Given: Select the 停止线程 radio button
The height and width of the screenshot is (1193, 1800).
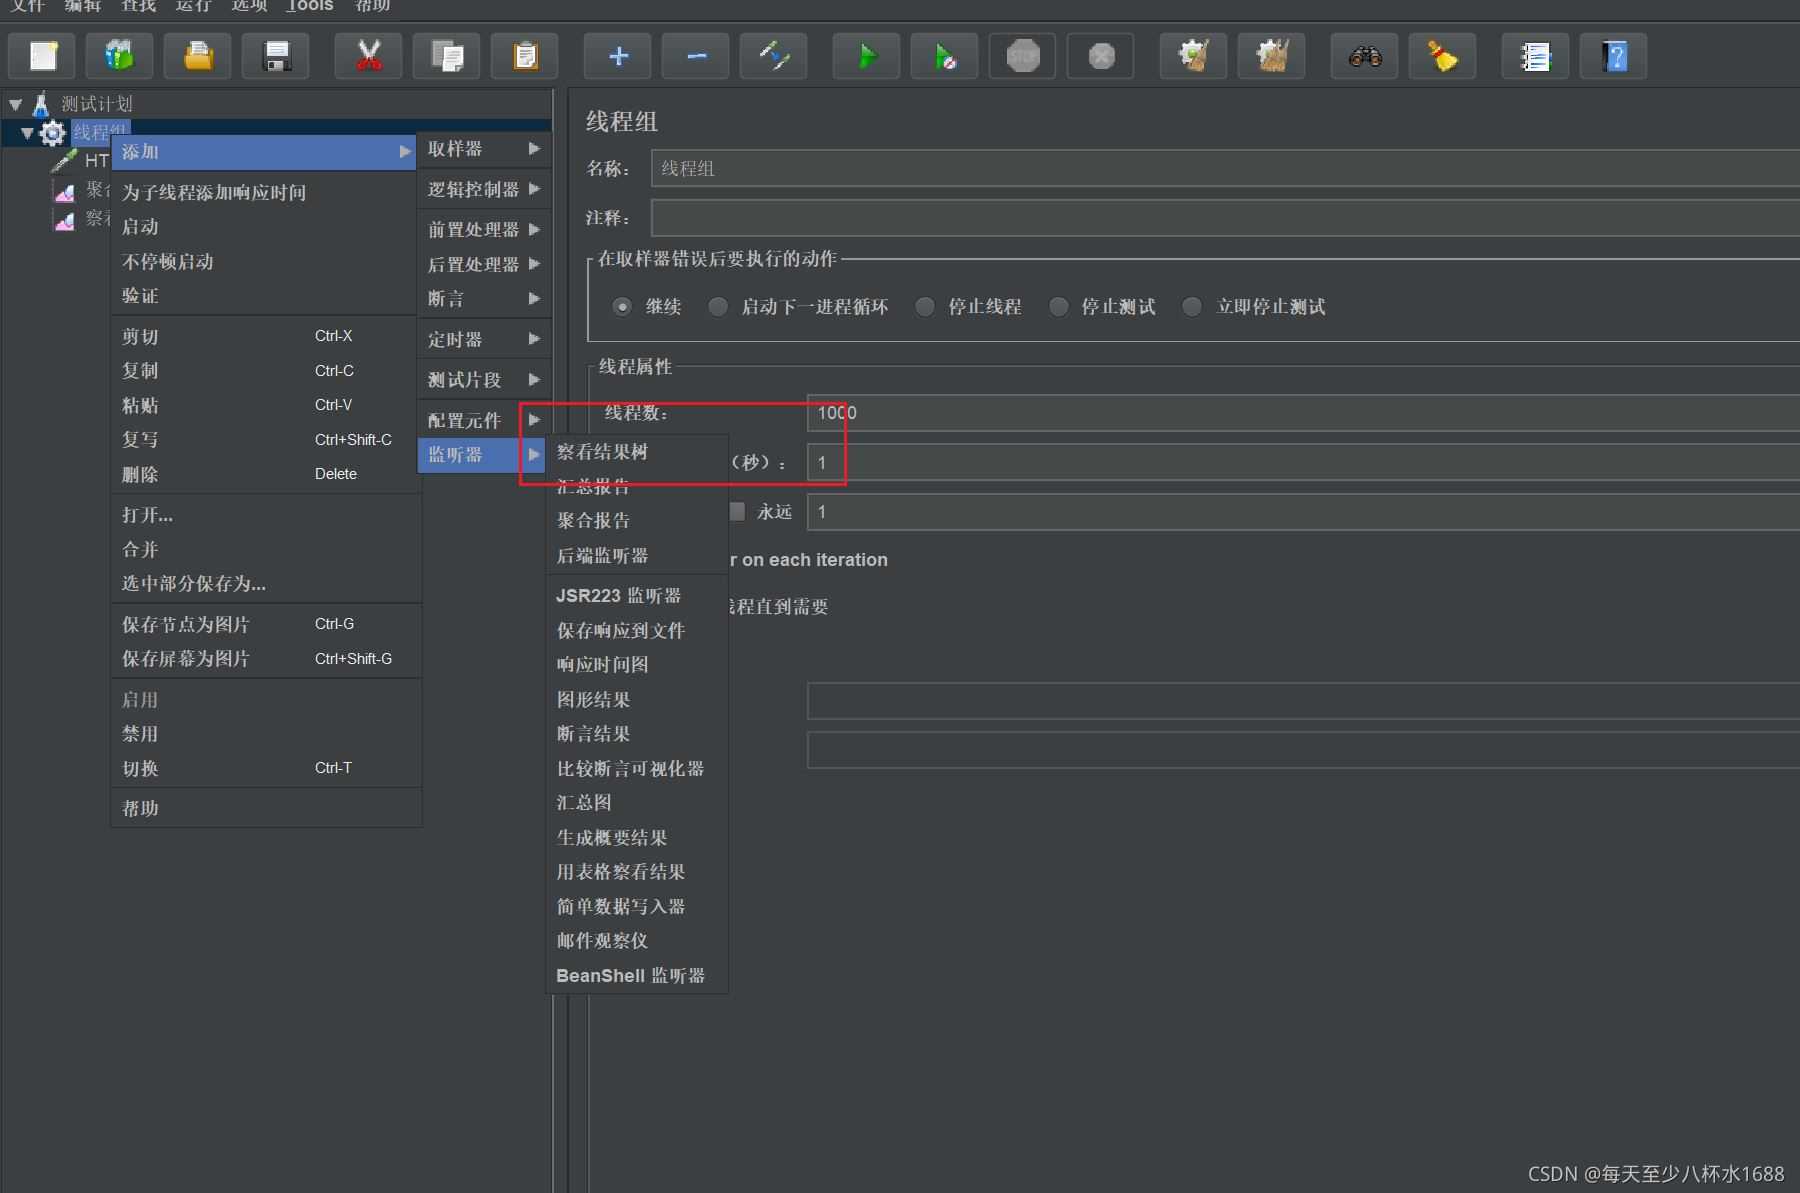Looking at the screenshot, I should [x=925, y=307].
